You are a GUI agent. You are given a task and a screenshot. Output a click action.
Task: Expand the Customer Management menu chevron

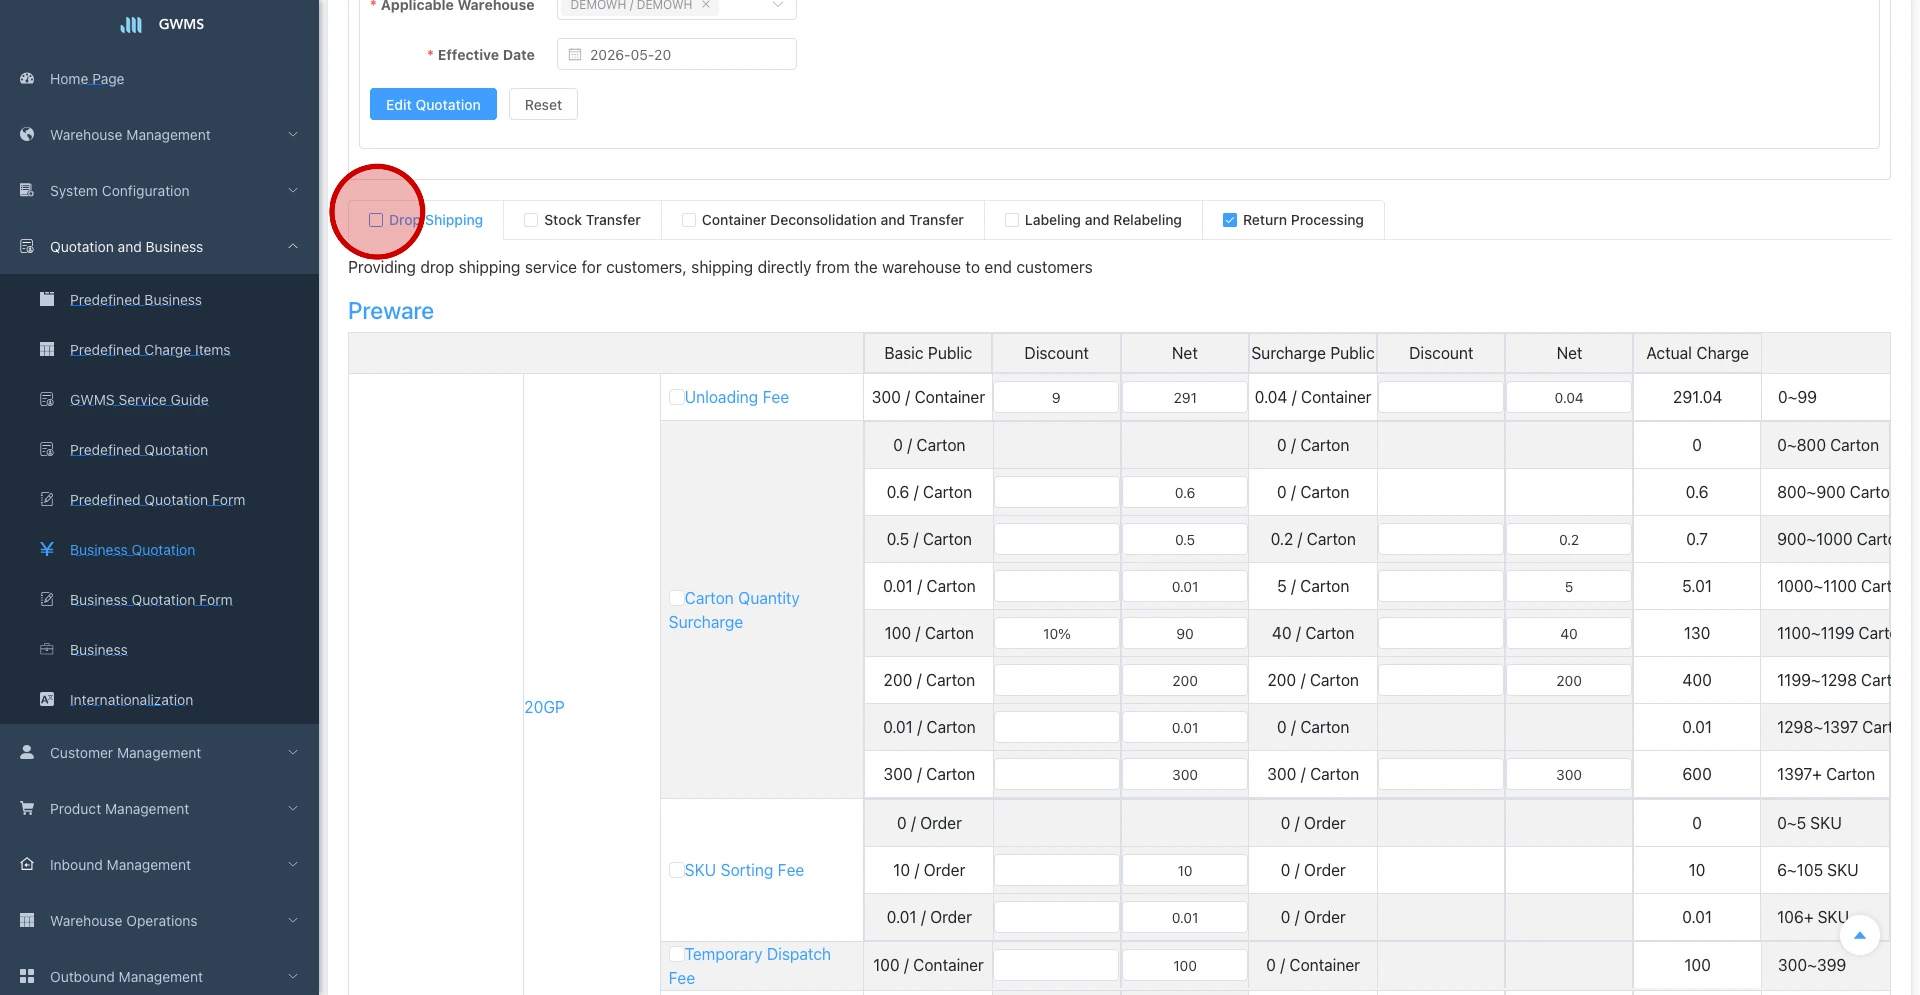coord(293,752)
